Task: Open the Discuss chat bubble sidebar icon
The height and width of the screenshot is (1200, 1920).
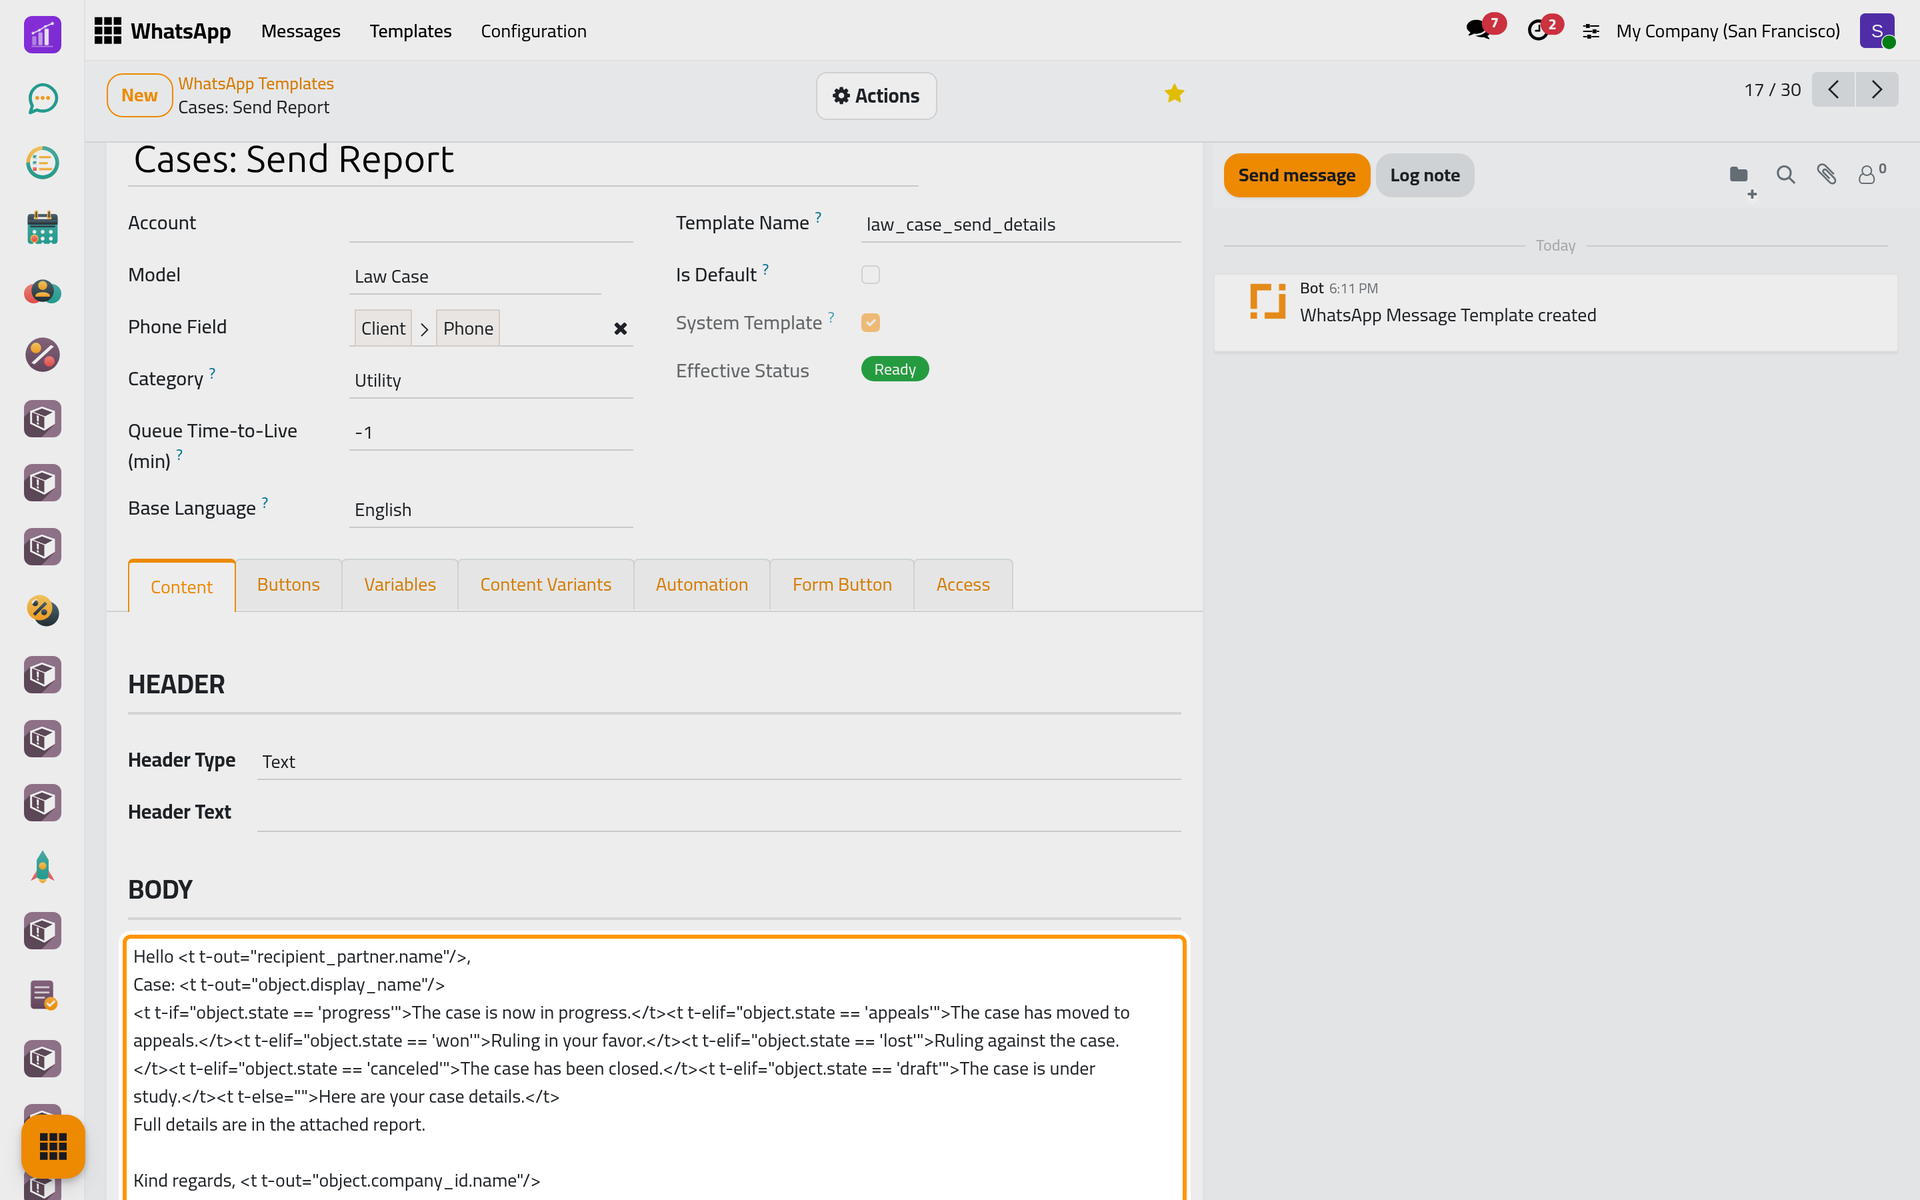Action: point(42,99)
